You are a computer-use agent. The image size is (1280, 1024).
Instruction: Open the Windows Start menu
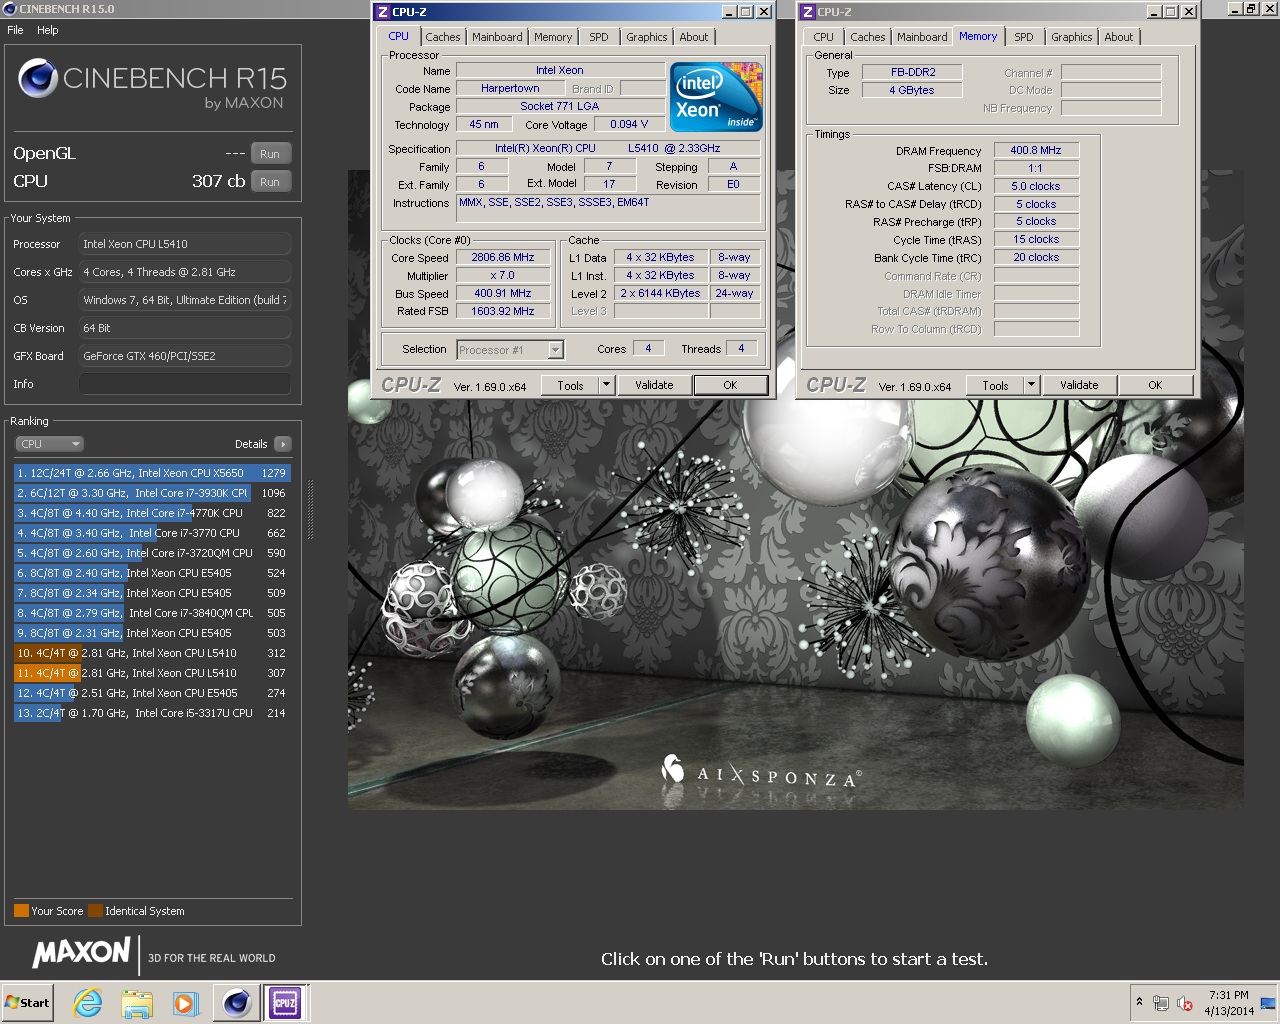(x=27, y=1003)
